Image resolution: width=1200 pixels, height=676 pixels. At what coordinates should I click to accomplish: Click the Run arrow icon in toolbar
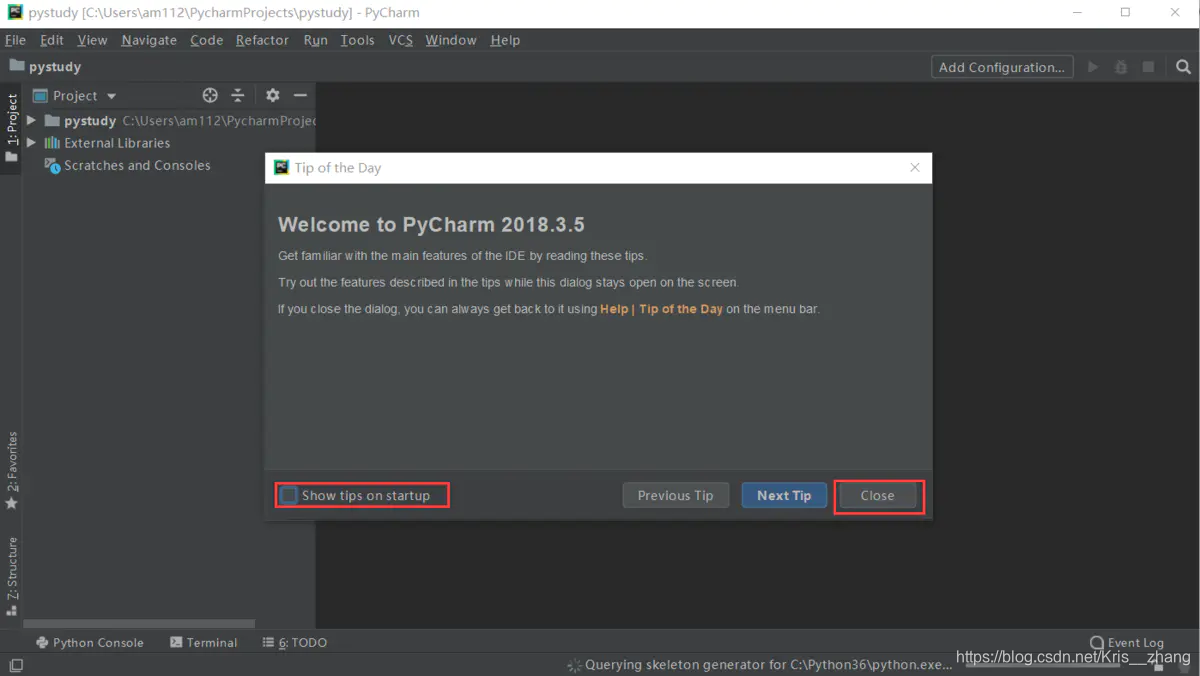coord(1093,67)
